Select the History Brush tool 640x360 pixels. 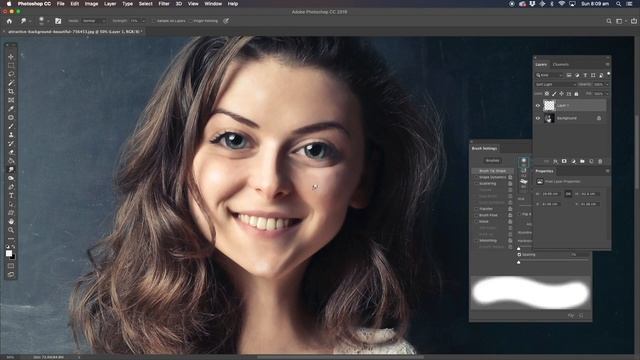(x=11, y=143)
